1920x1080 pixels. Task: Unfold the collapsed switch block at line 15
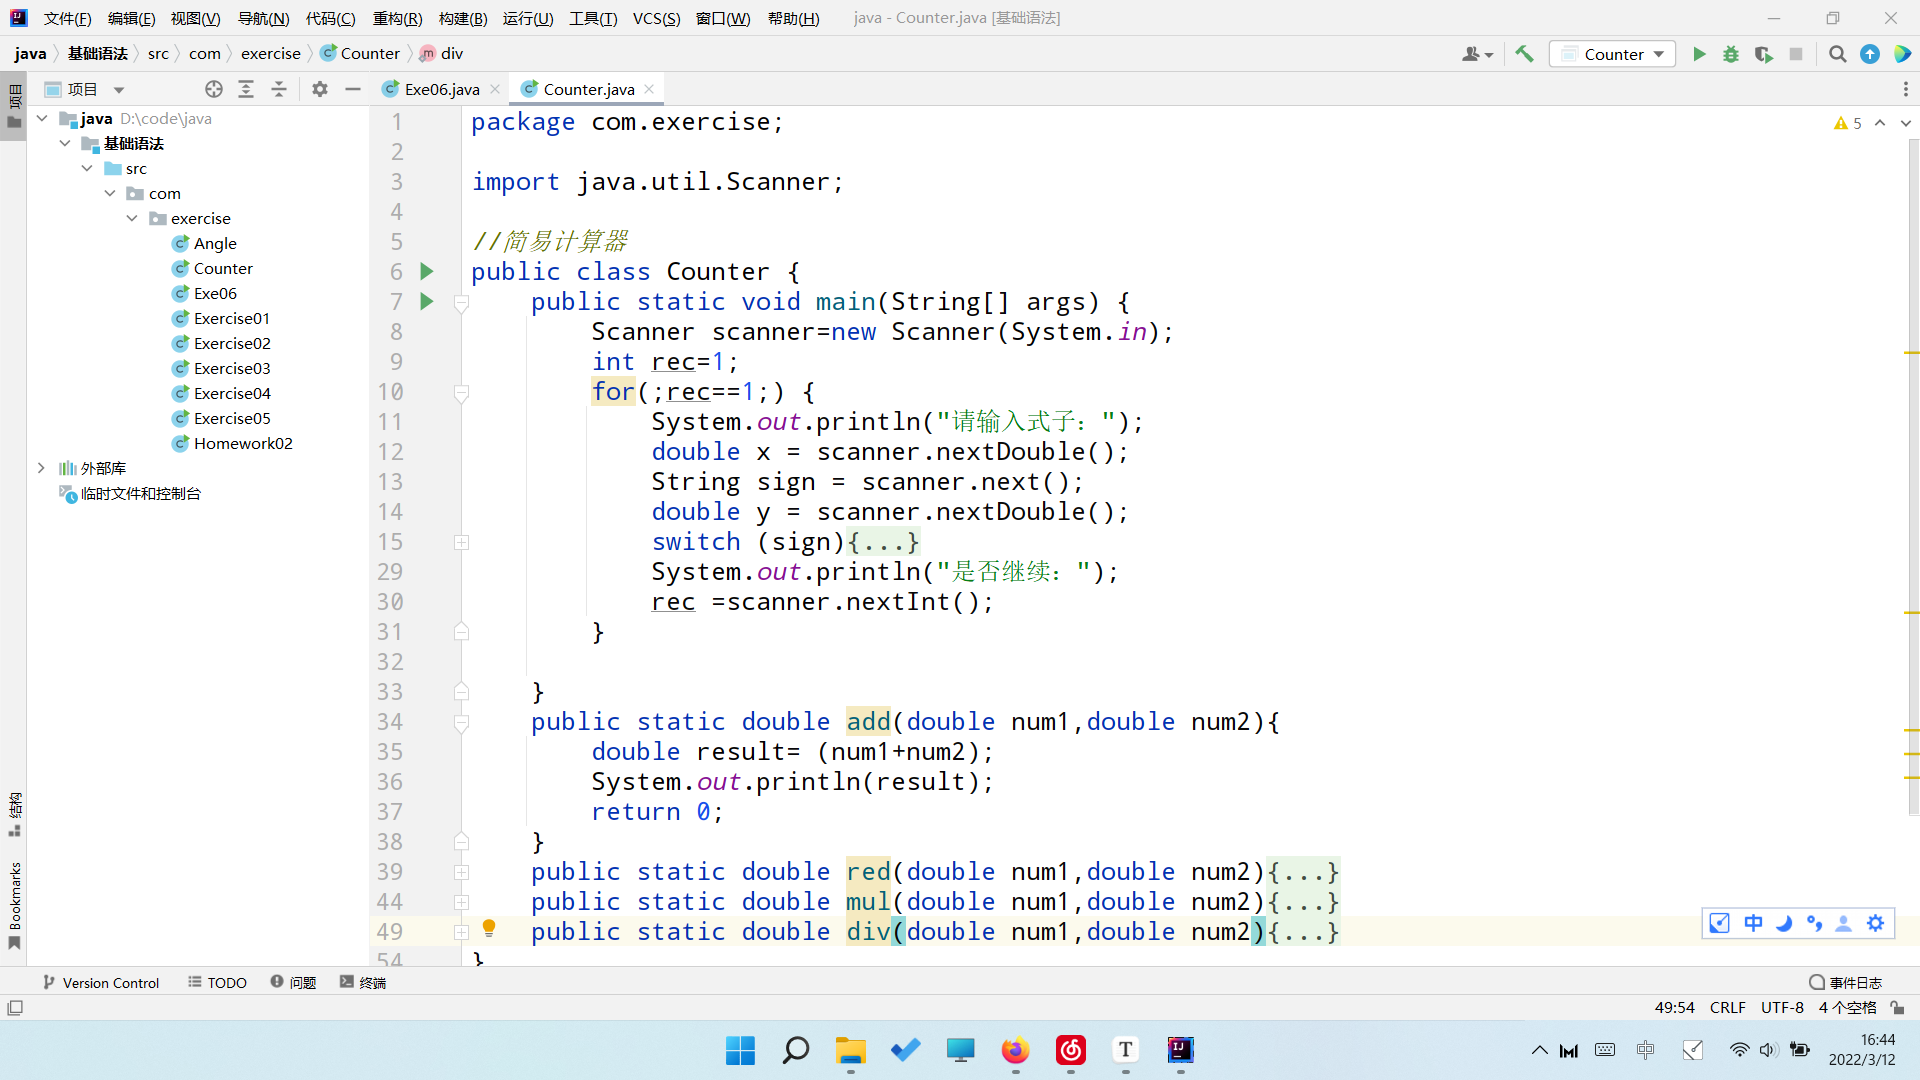pos(462,542)
